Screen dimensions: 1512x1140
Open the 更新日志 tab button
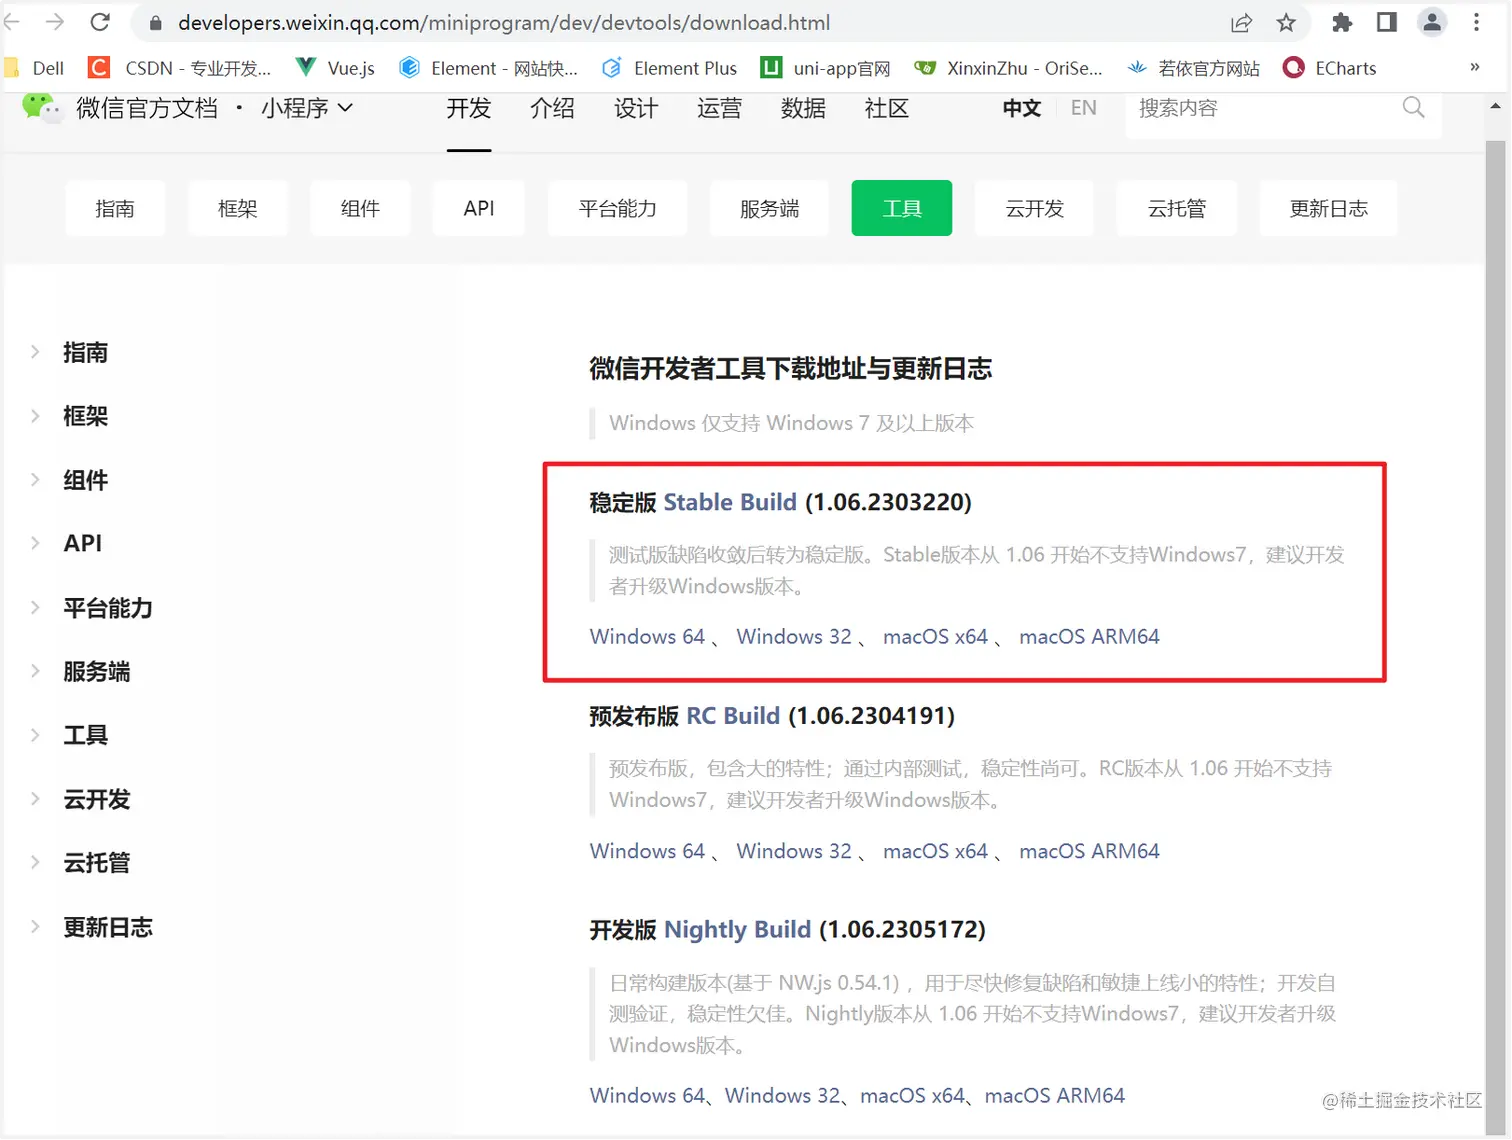(1328, 208)
